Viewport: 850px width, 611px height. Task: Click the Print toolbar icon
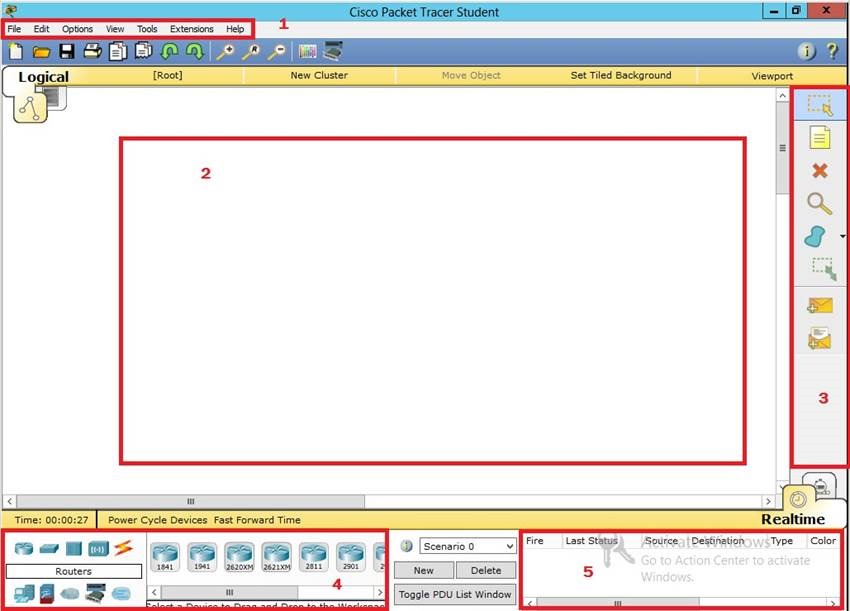click(x=92, y=52)
